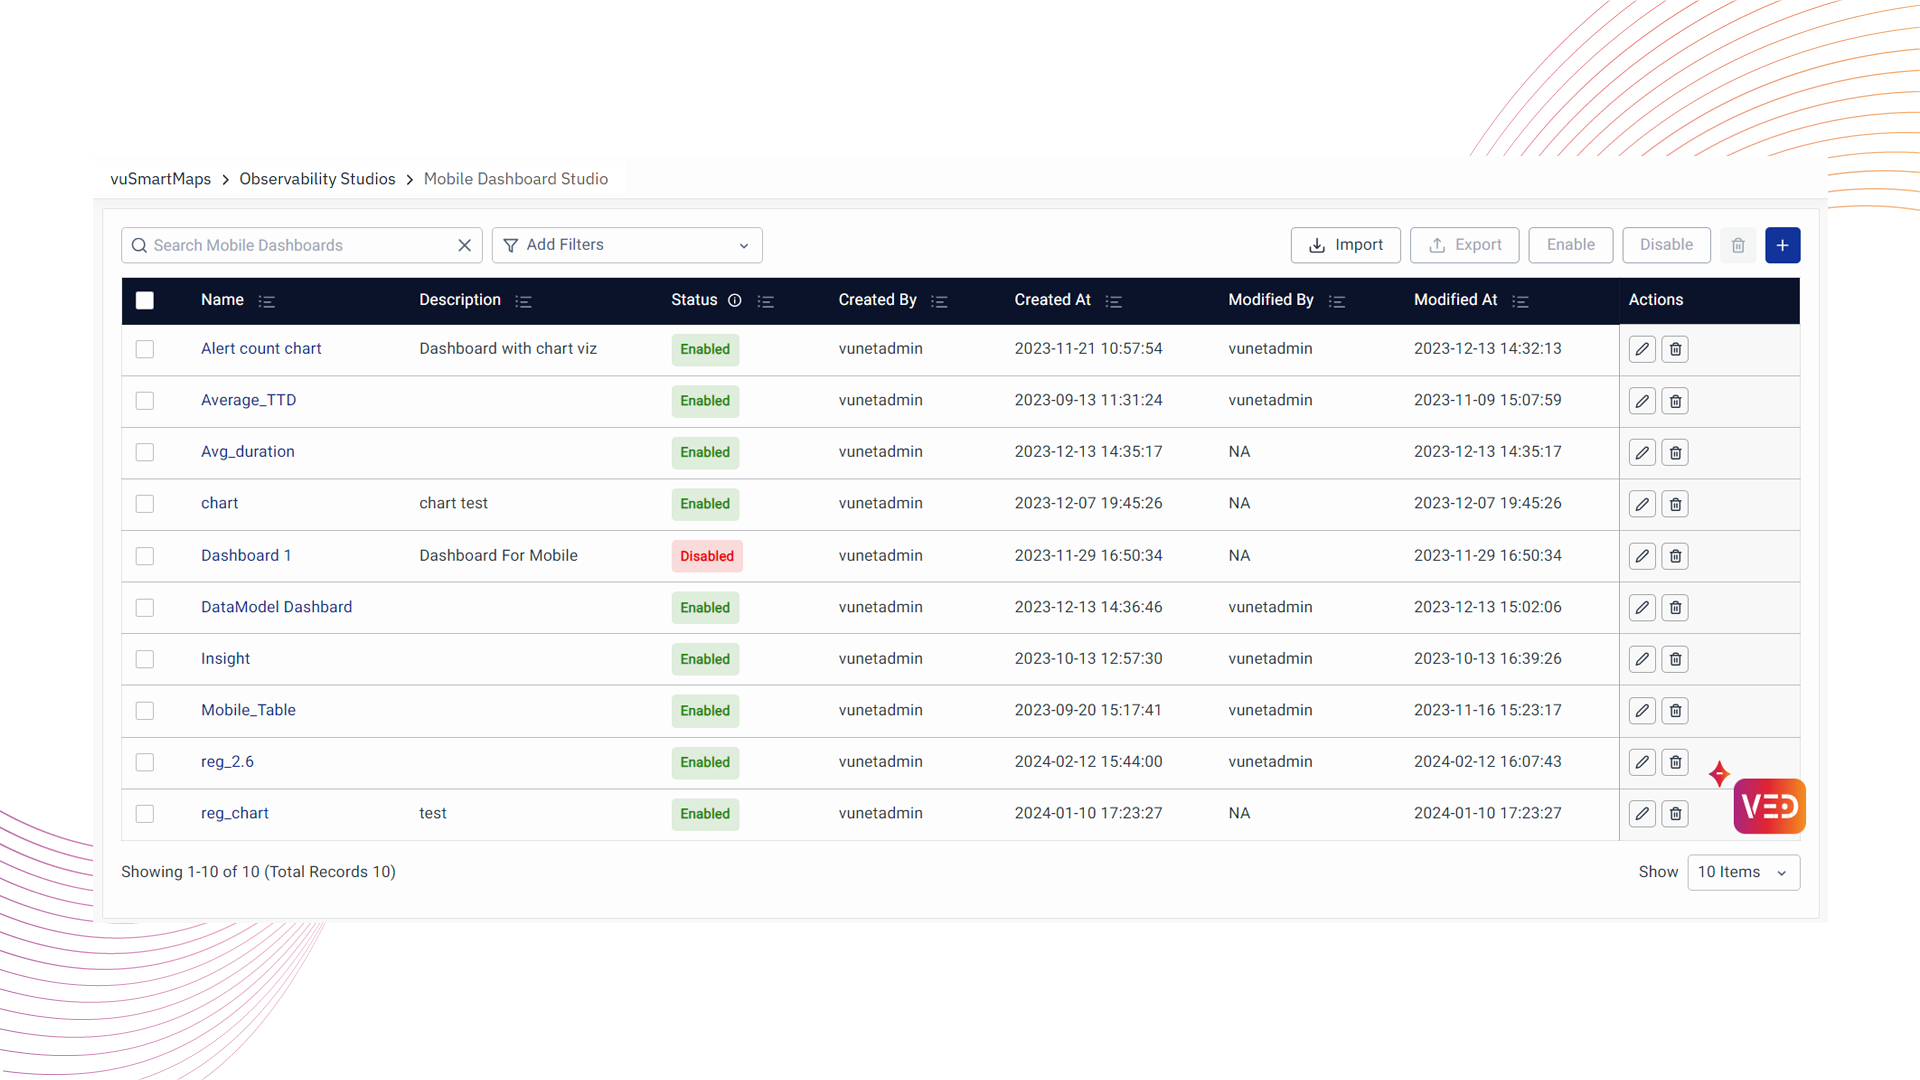This screenshot has height=1080, width=1920.
Task: Open Modified By column options menu
Action: click(1336, 301)
